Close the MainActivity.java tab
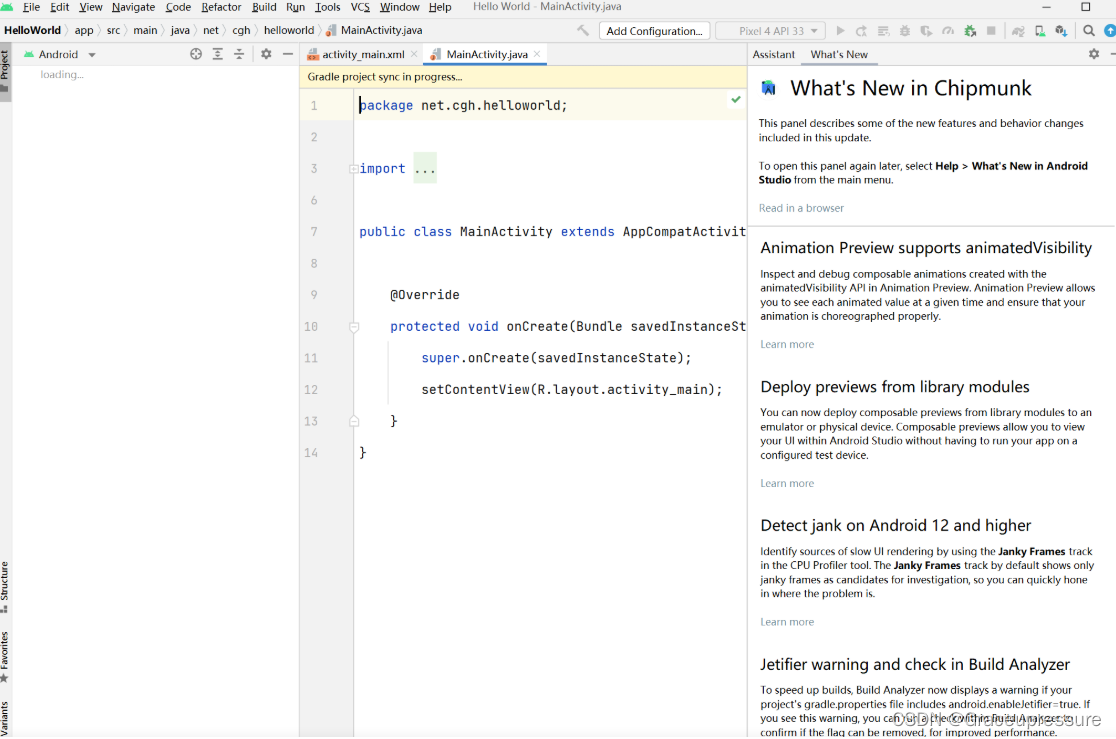 coord(537,54)
